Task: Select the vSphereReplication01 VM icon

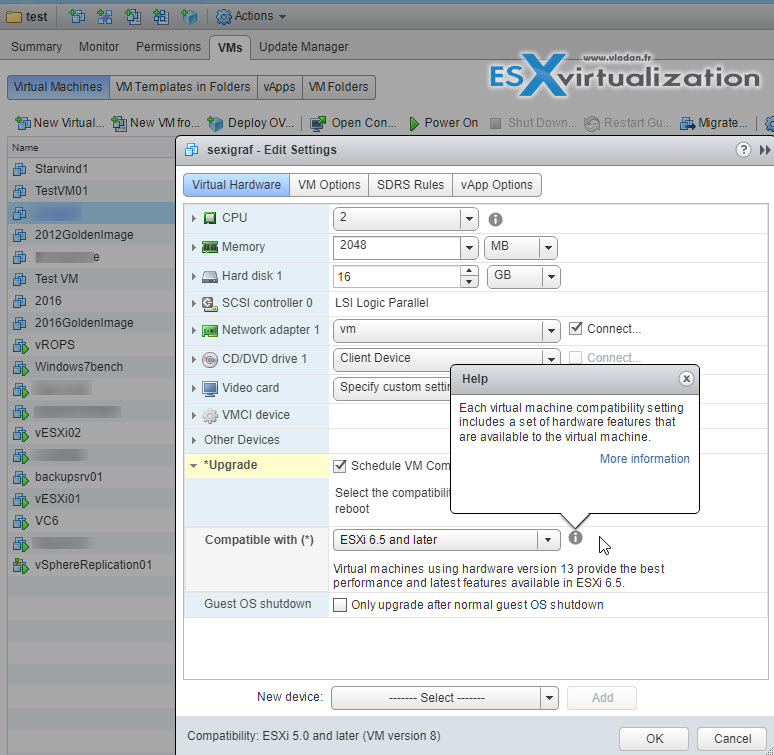Action: click(20, 566)
